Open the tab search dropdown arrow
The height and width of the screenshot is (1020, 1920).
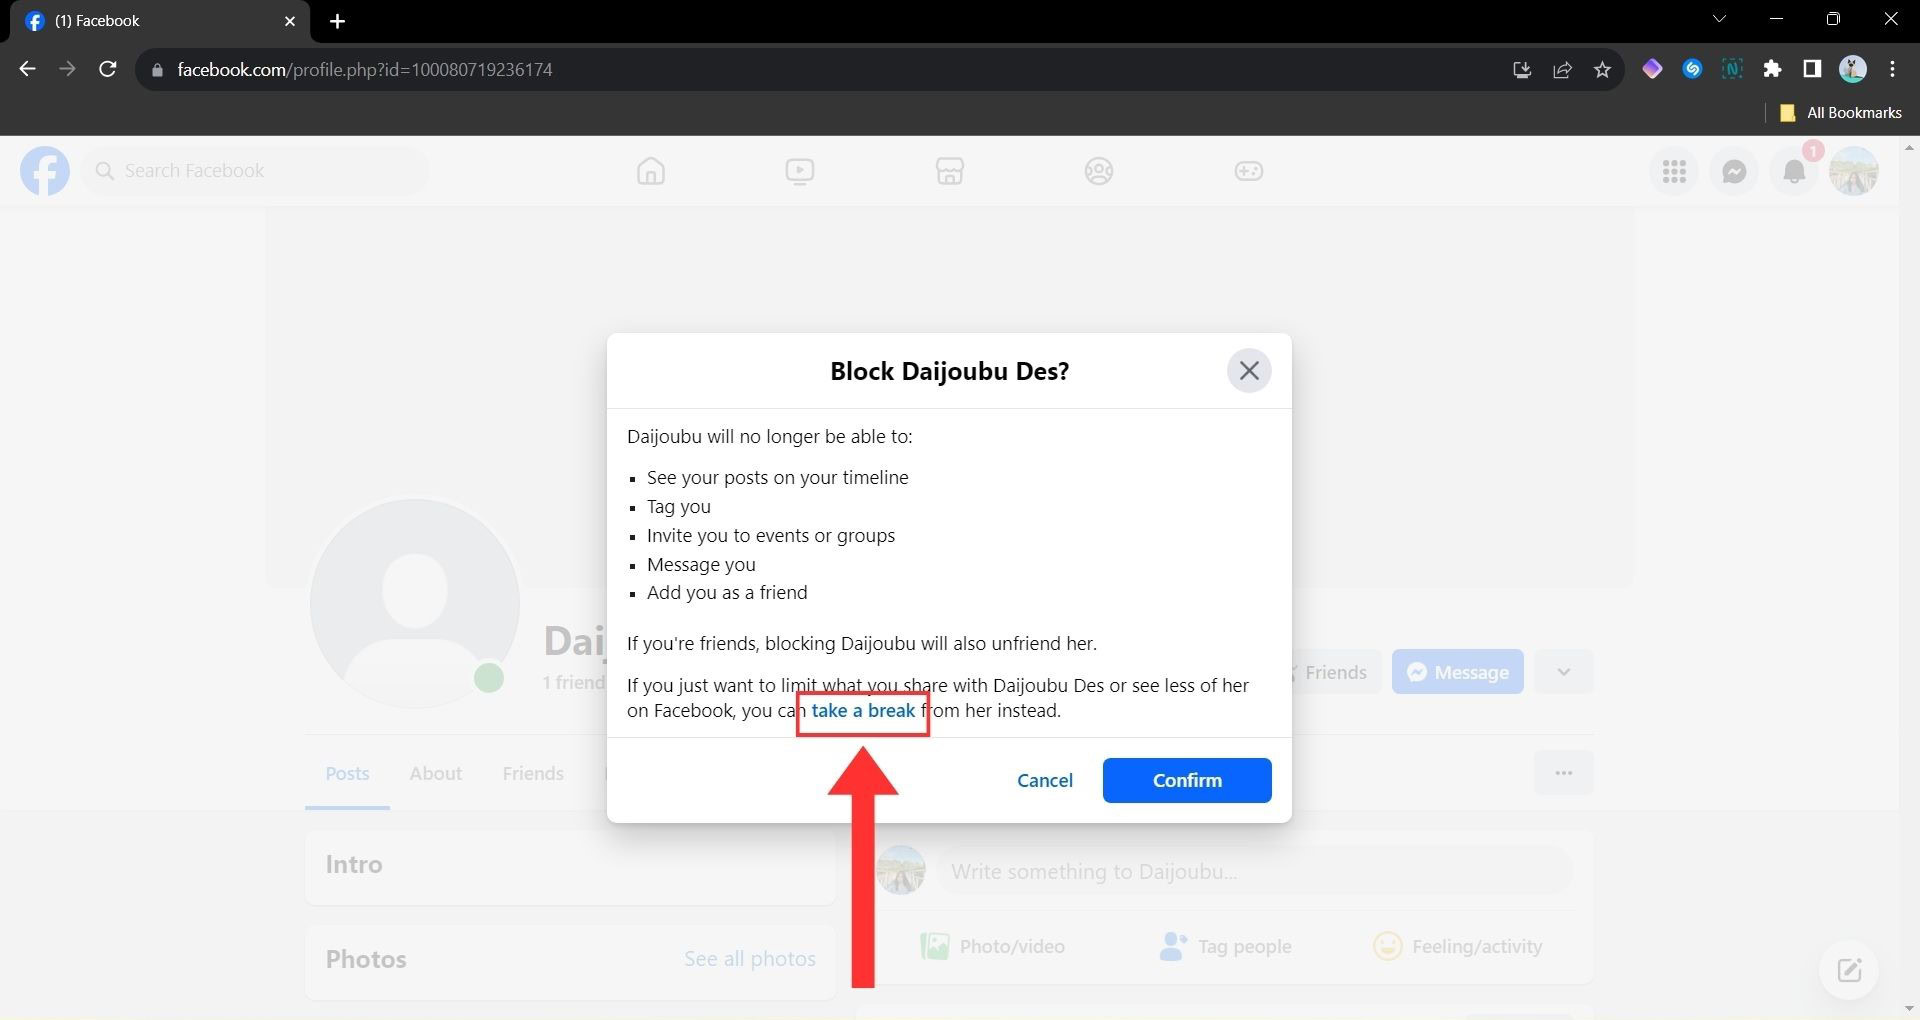pyautogui.click(x=1719, y=19)
